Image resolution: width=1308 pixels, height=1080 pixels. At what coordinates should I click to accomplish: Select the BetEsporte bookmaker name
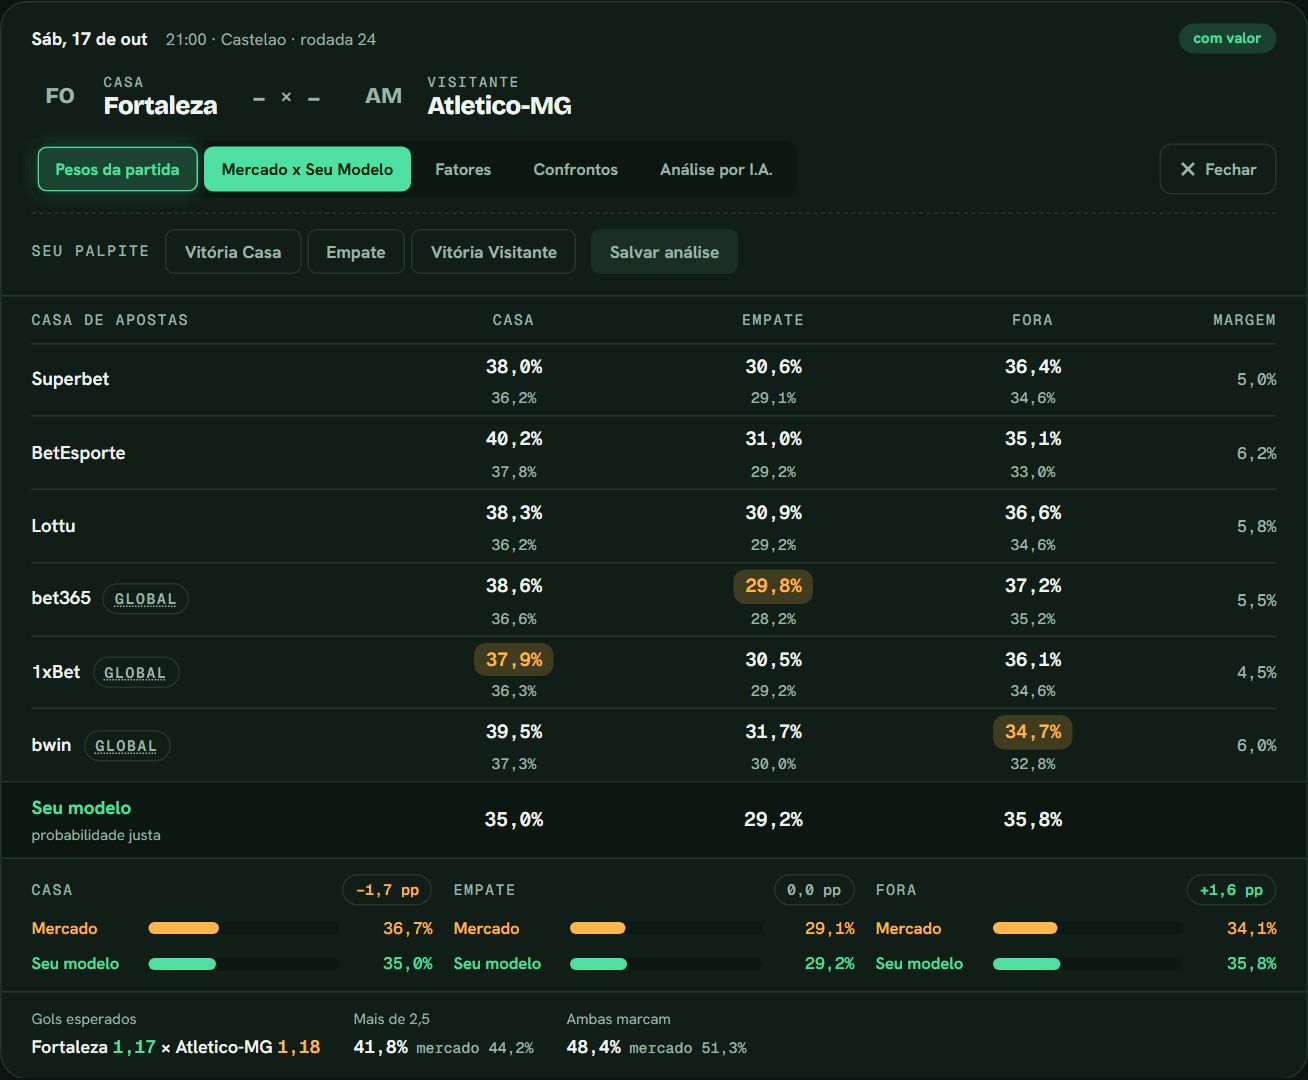click(78, 453)
